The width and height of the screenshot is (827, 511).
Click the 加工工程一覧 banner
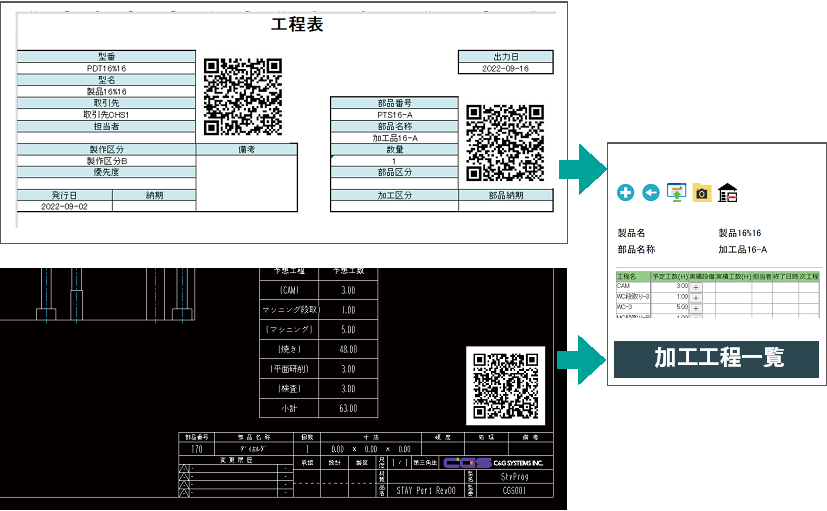coord(716,359)
